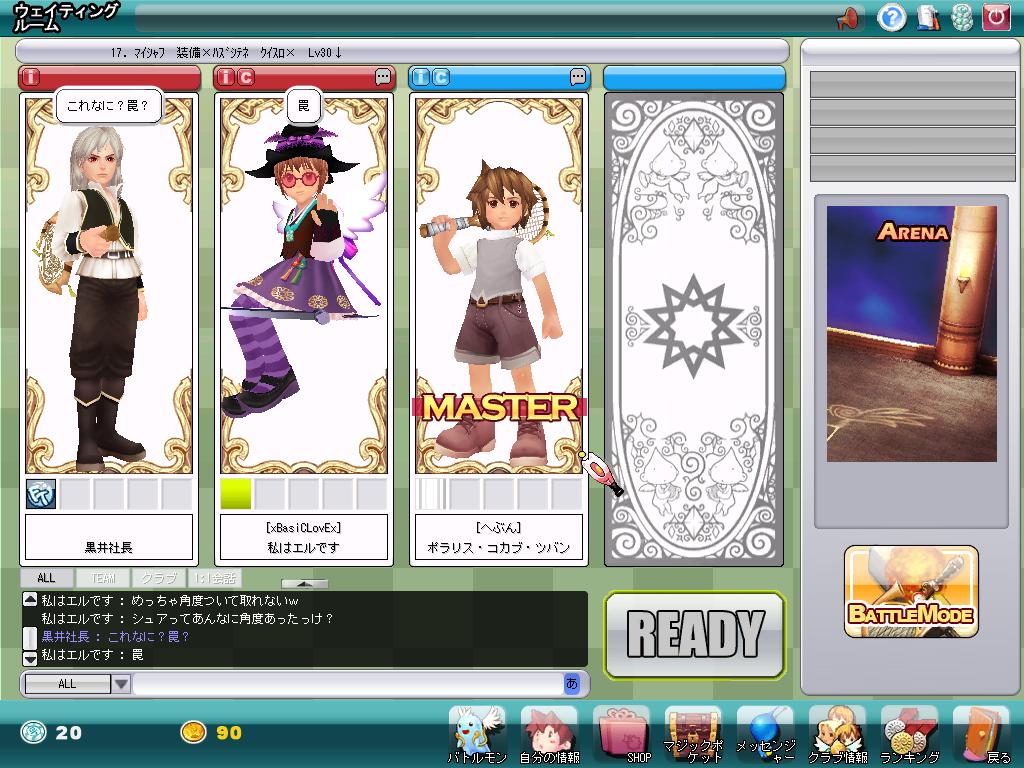The image size is (1024, 768).
Task: Open the ランキング rankings icon
Action: click(909, 732)
